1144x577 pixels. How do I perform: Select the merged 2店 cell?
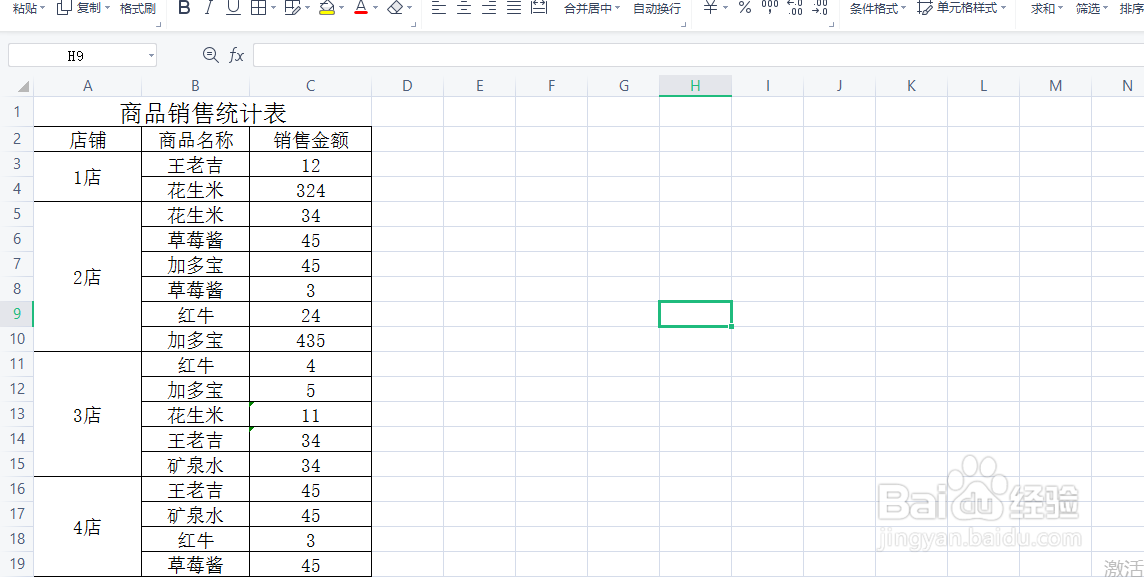point(88,276)
